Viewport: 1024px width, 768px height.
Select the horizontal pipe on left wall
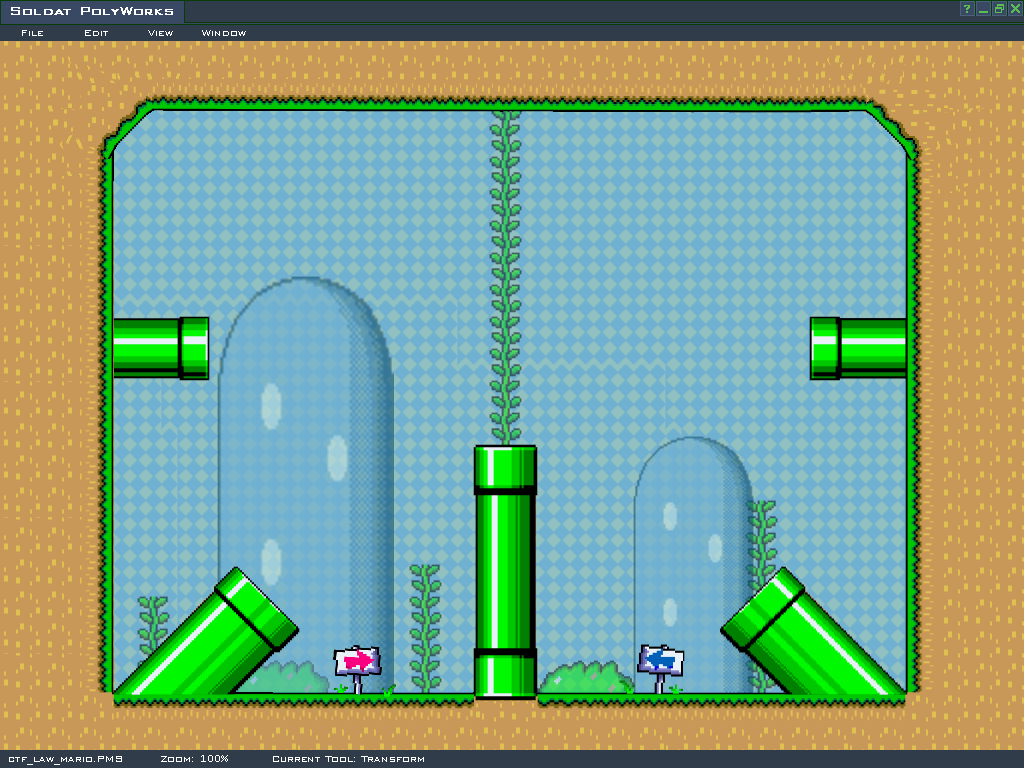tap(160, 348)
